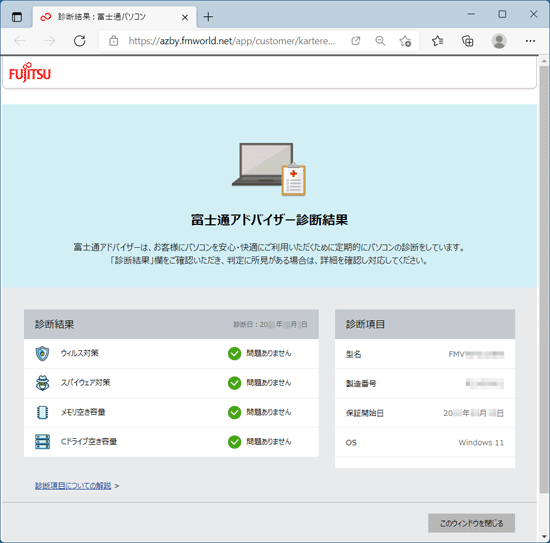Image resolution: width=550 pixels, height=543 pixels.
Task: Refresh the current page
Action: pyautogui.click(x=80, y=41)
